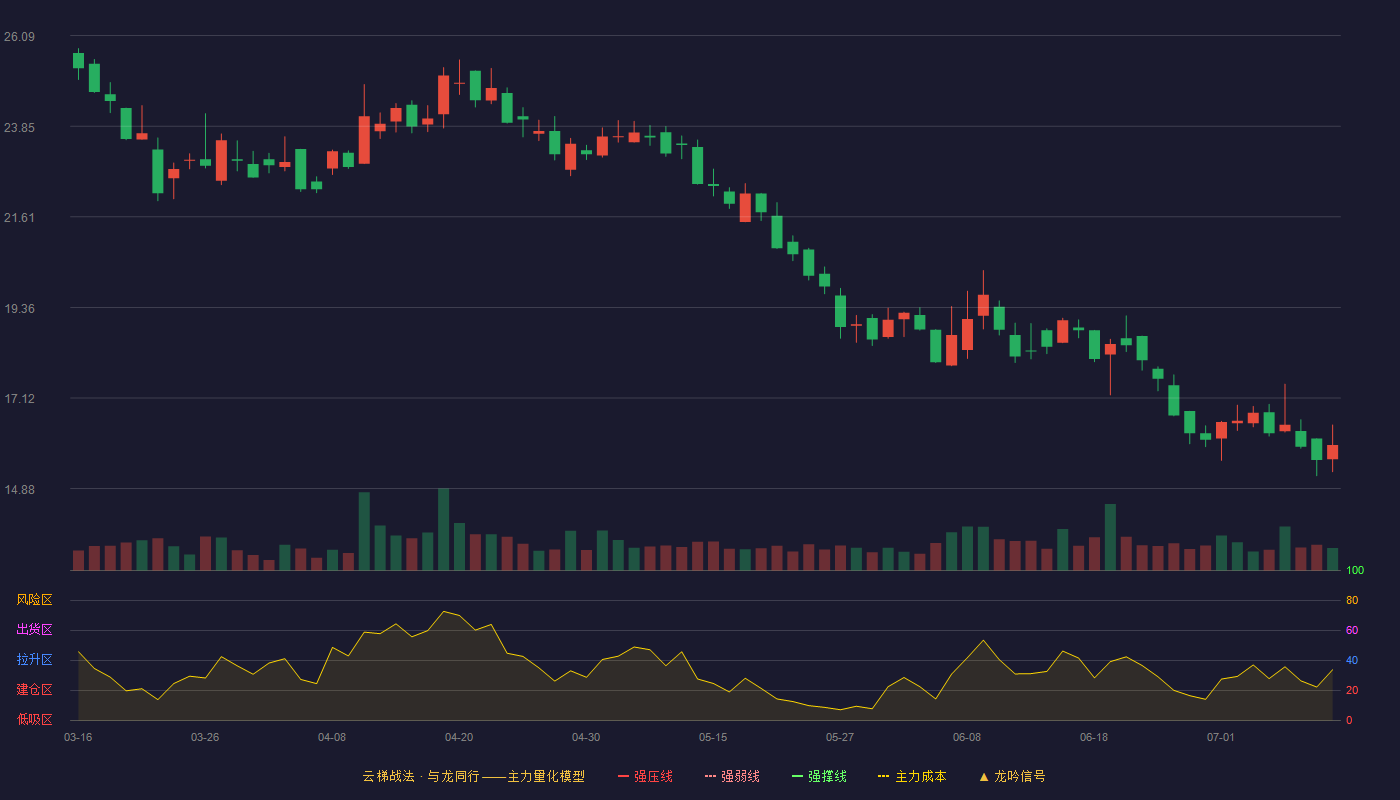Screen dimensions: 1400x800
Task: Toggle the 龙吟信号 legend series
Action: pyautogui.click(x=1012, y=776)
